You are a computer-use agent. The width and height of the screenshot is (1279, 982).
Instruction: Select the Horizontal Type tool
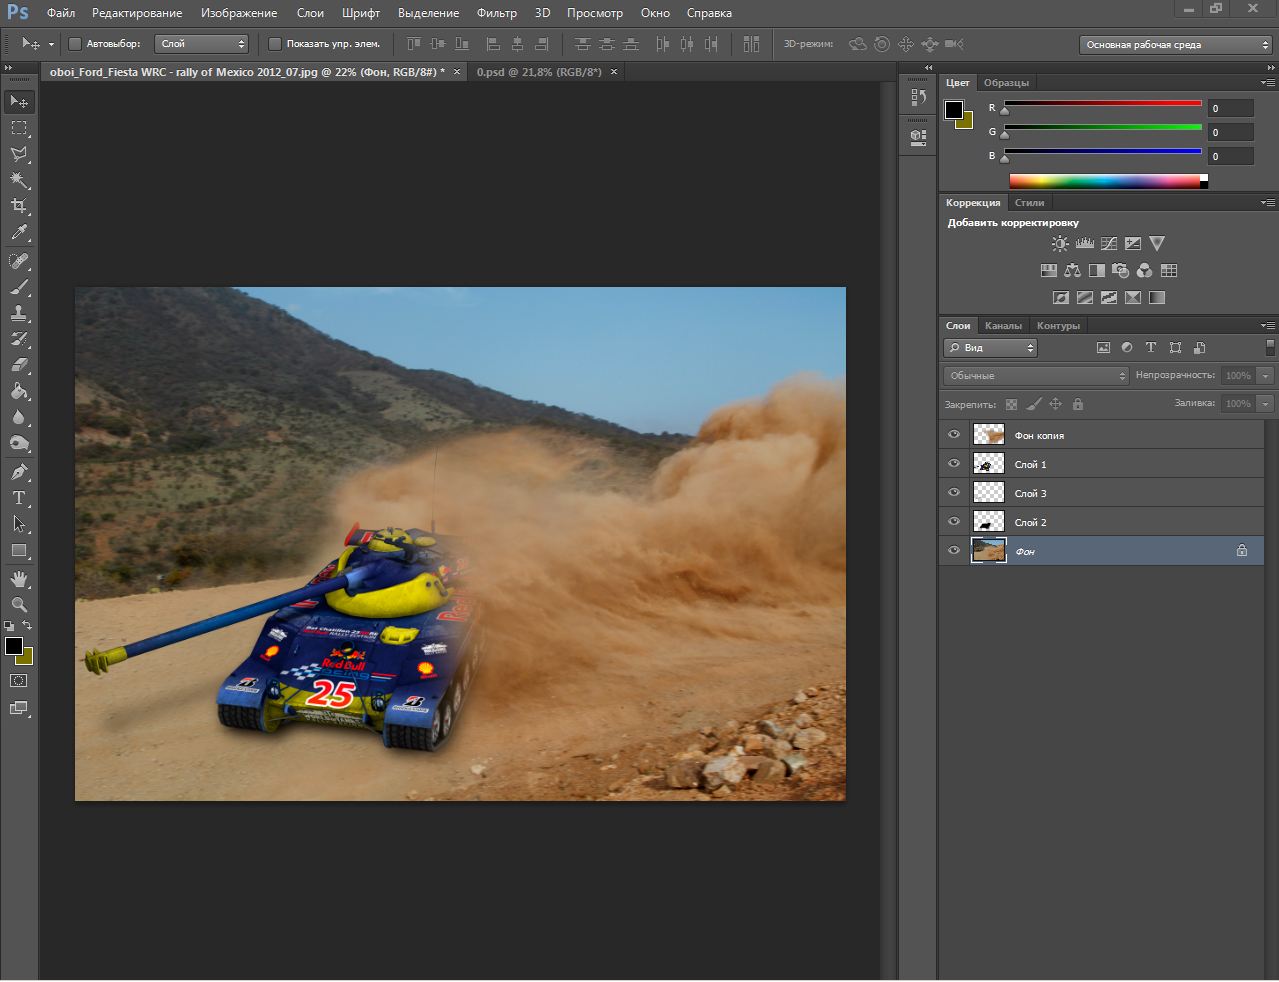coord(19,498)
